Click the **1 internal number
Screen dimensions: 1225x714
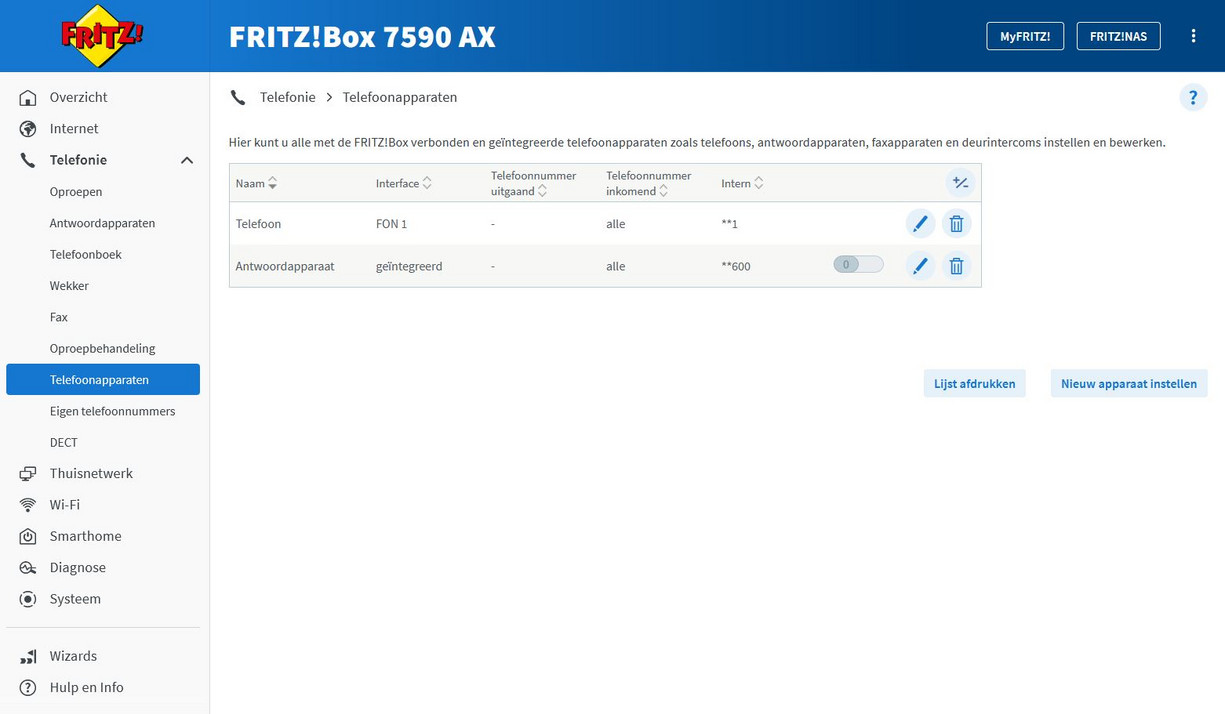pos(729,224)
